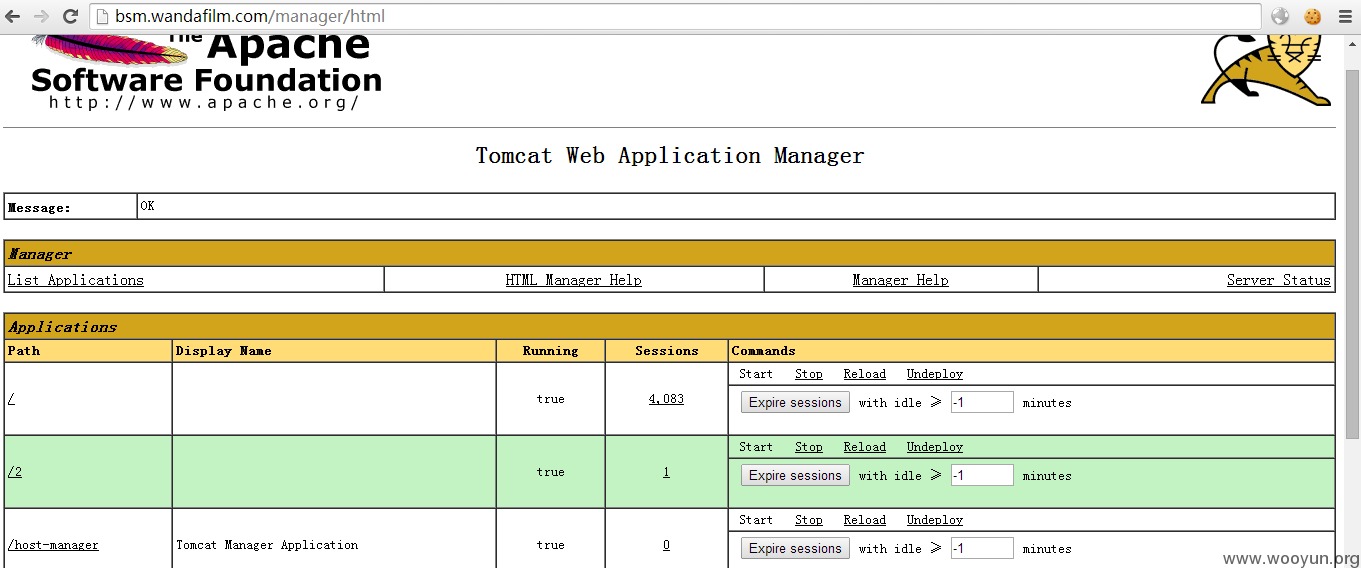Click Expire sessions for /host-manager app
1361x568 pixels.
[x=795, y=548]
